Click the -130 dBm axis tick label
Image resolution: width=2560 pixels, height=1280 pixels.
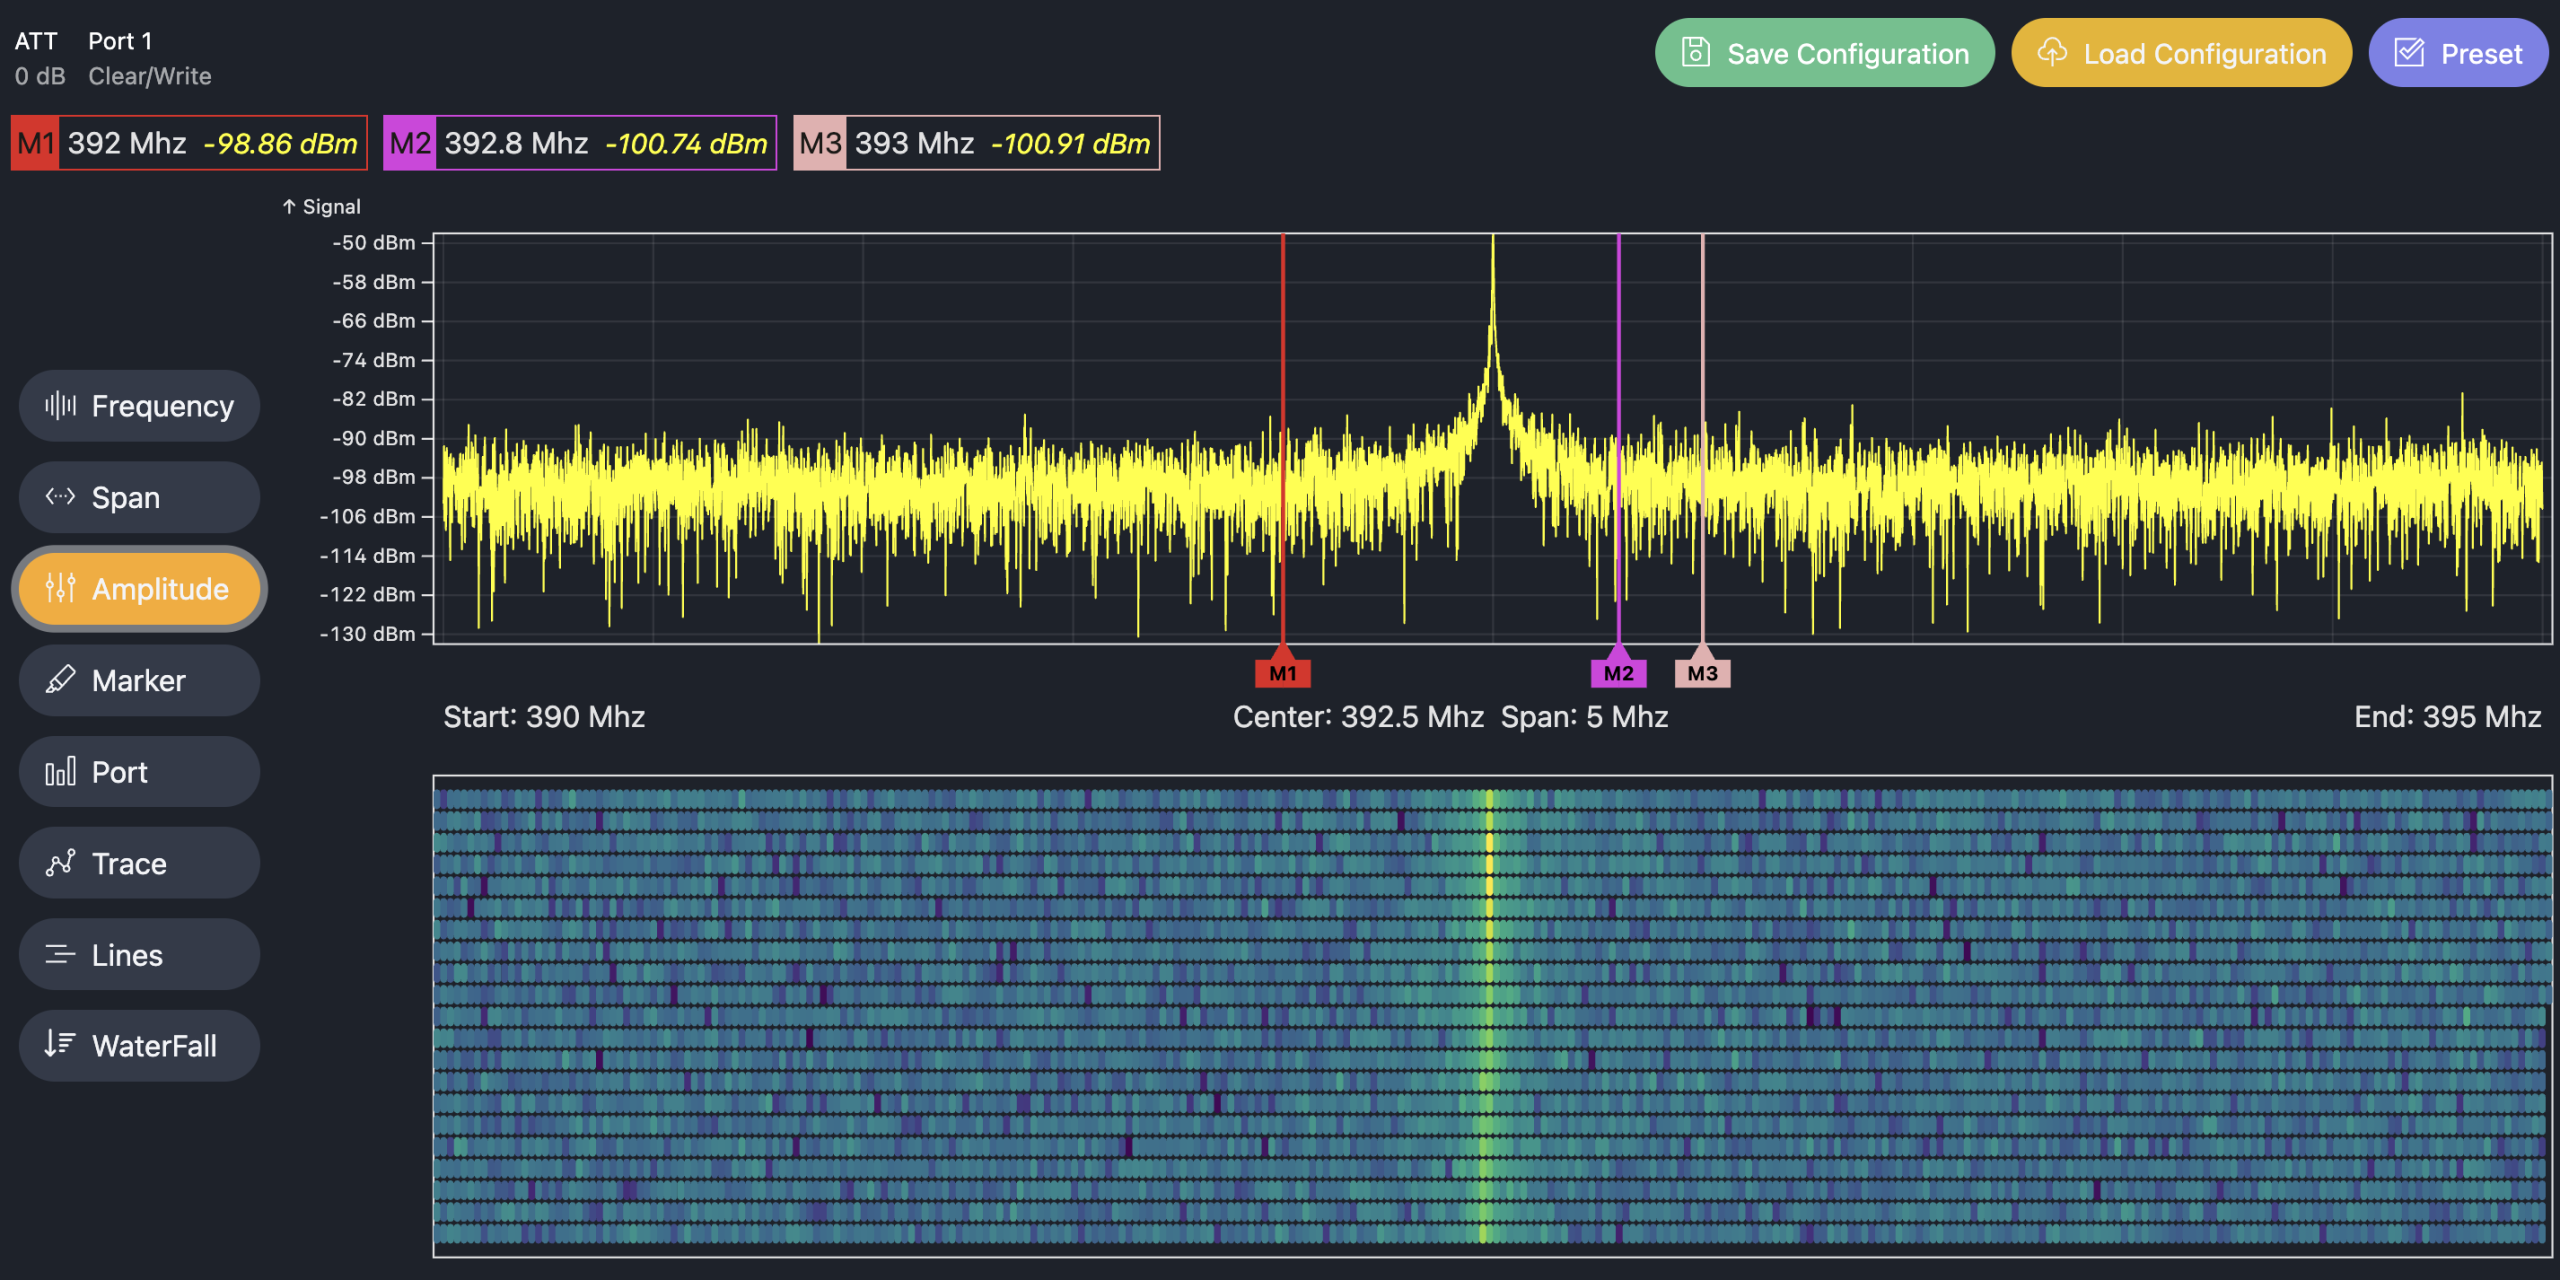(367, 634)
